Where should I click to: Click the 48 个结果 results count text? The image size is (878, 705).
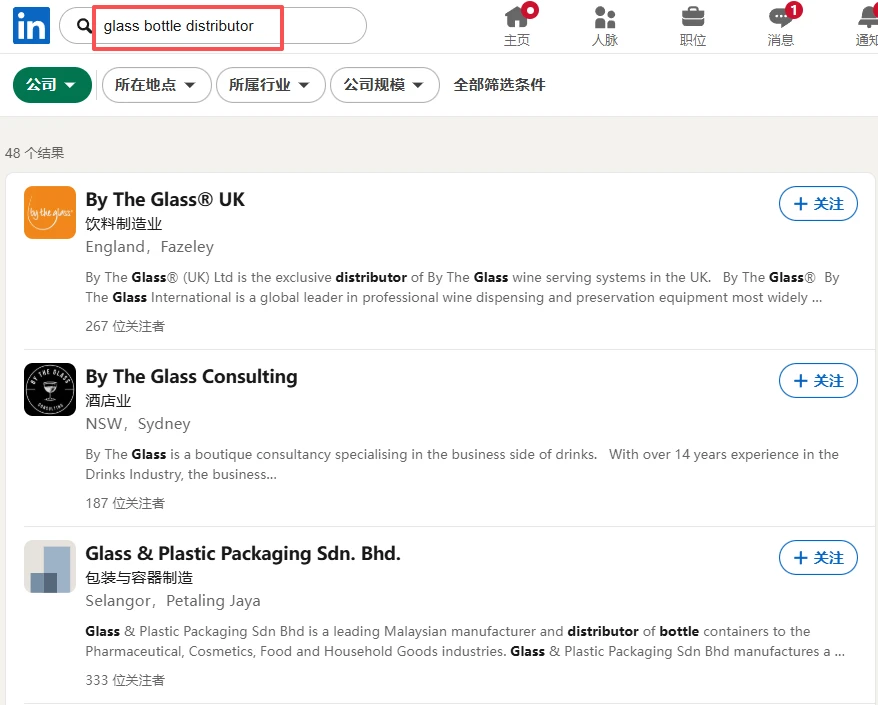[35, 153]
